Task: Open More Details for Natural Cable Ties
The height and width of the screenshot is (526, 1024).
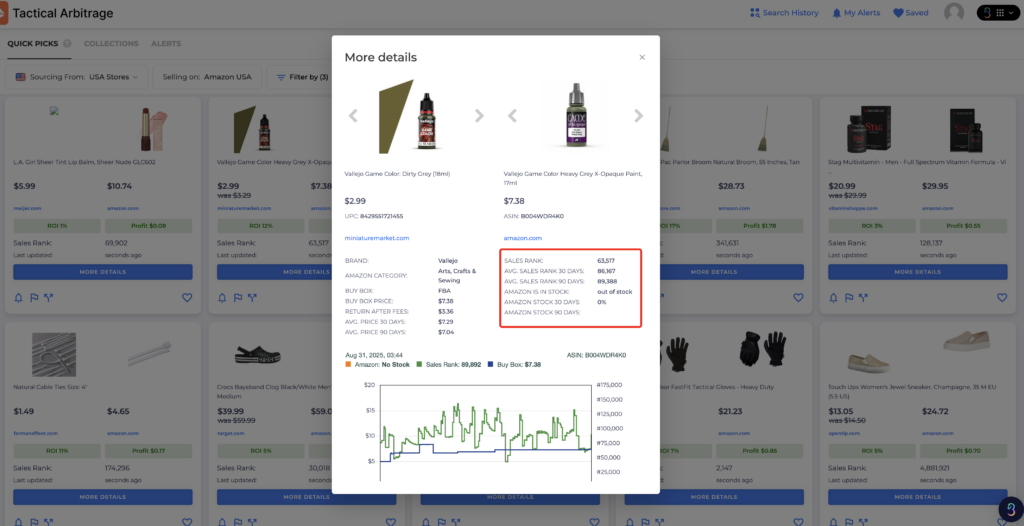Action: (x=103, y=497)
